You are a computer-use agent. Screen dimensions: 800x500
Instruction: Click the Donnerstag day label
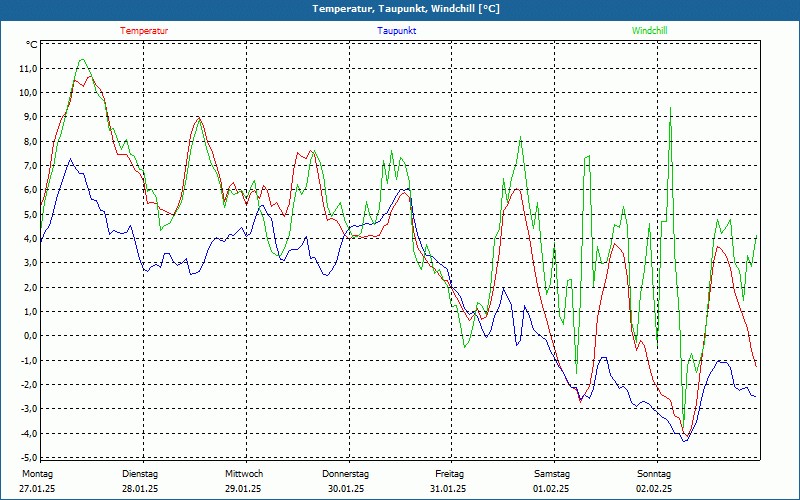click(x=345, y=474)
